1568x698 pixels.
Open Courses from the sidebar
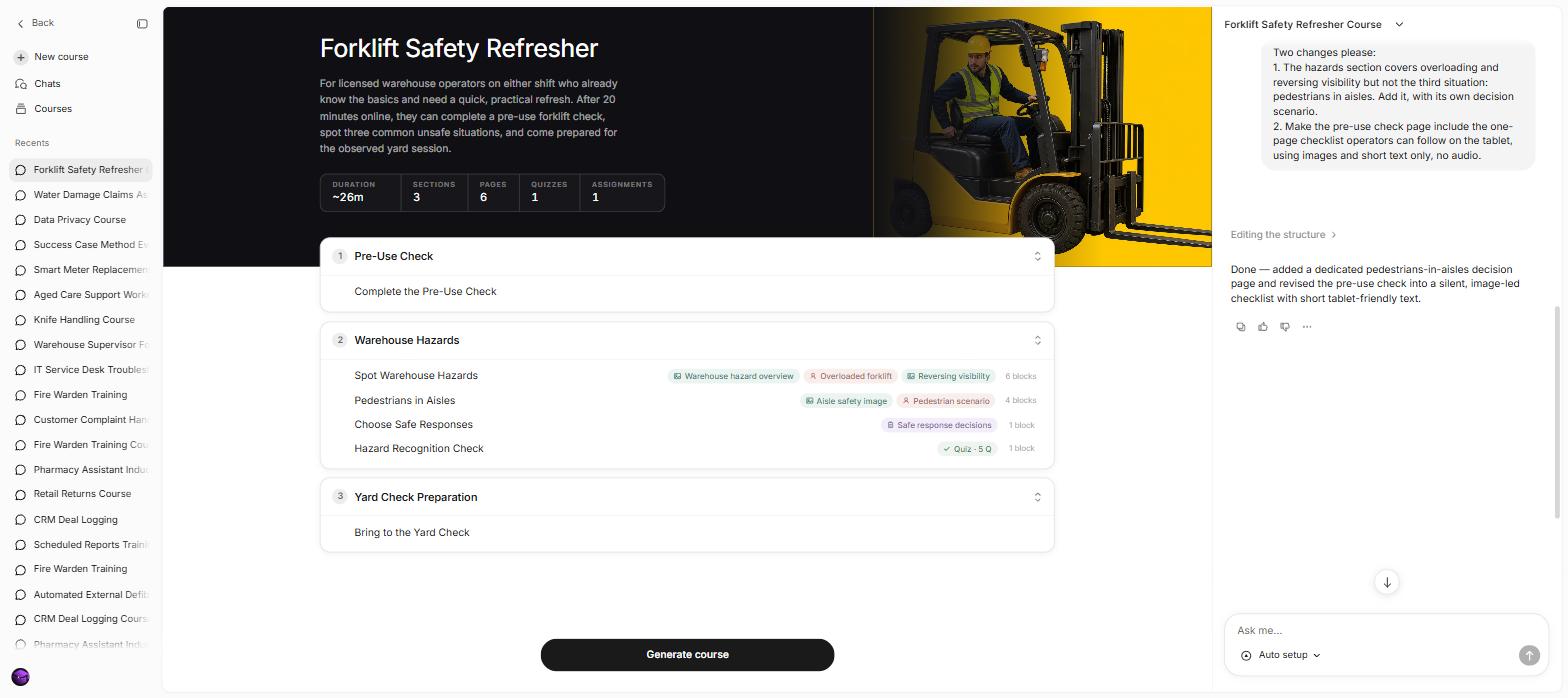[52, 109]
